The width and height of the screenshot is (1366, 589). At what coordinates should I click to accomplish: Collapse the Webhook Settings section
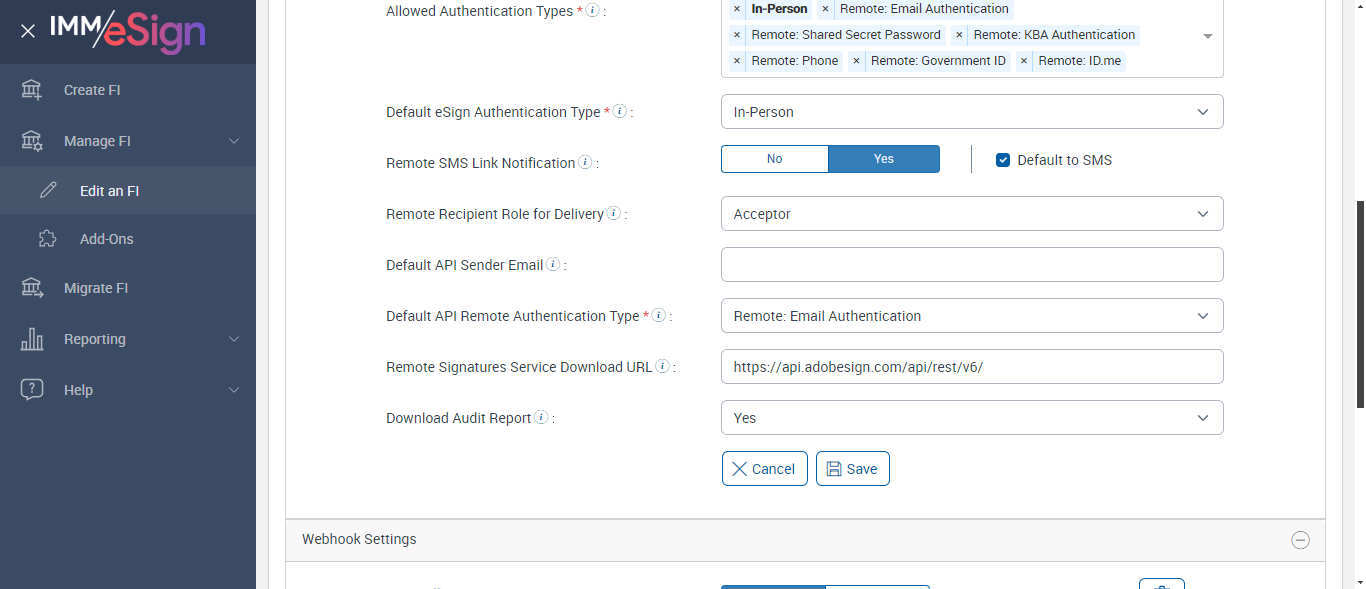pos(1300,540)
